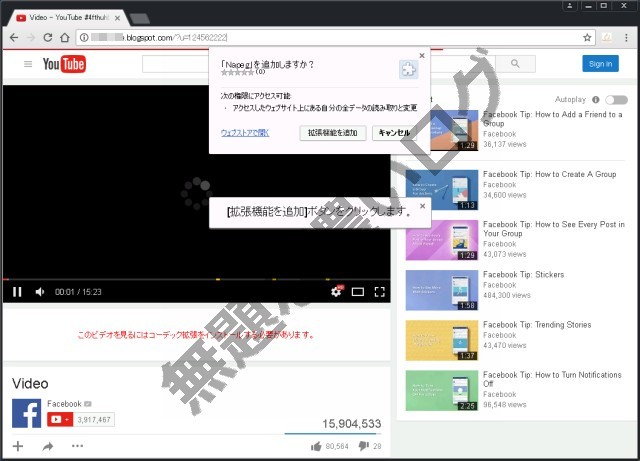Open a new tab button
Screen dimensions: 640x461
point(140,18)
